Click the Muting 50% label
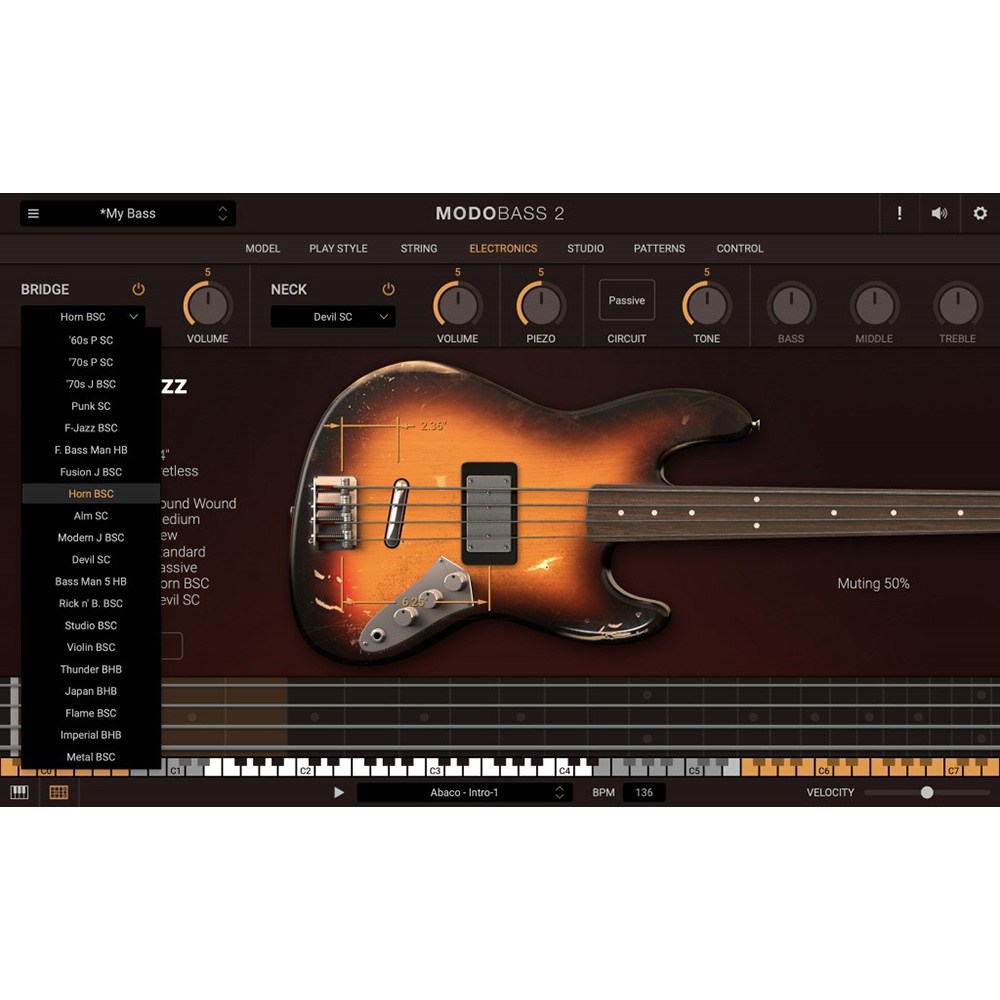The height and width of the screenshot is (1000, 1000). [x=874, y=584]
